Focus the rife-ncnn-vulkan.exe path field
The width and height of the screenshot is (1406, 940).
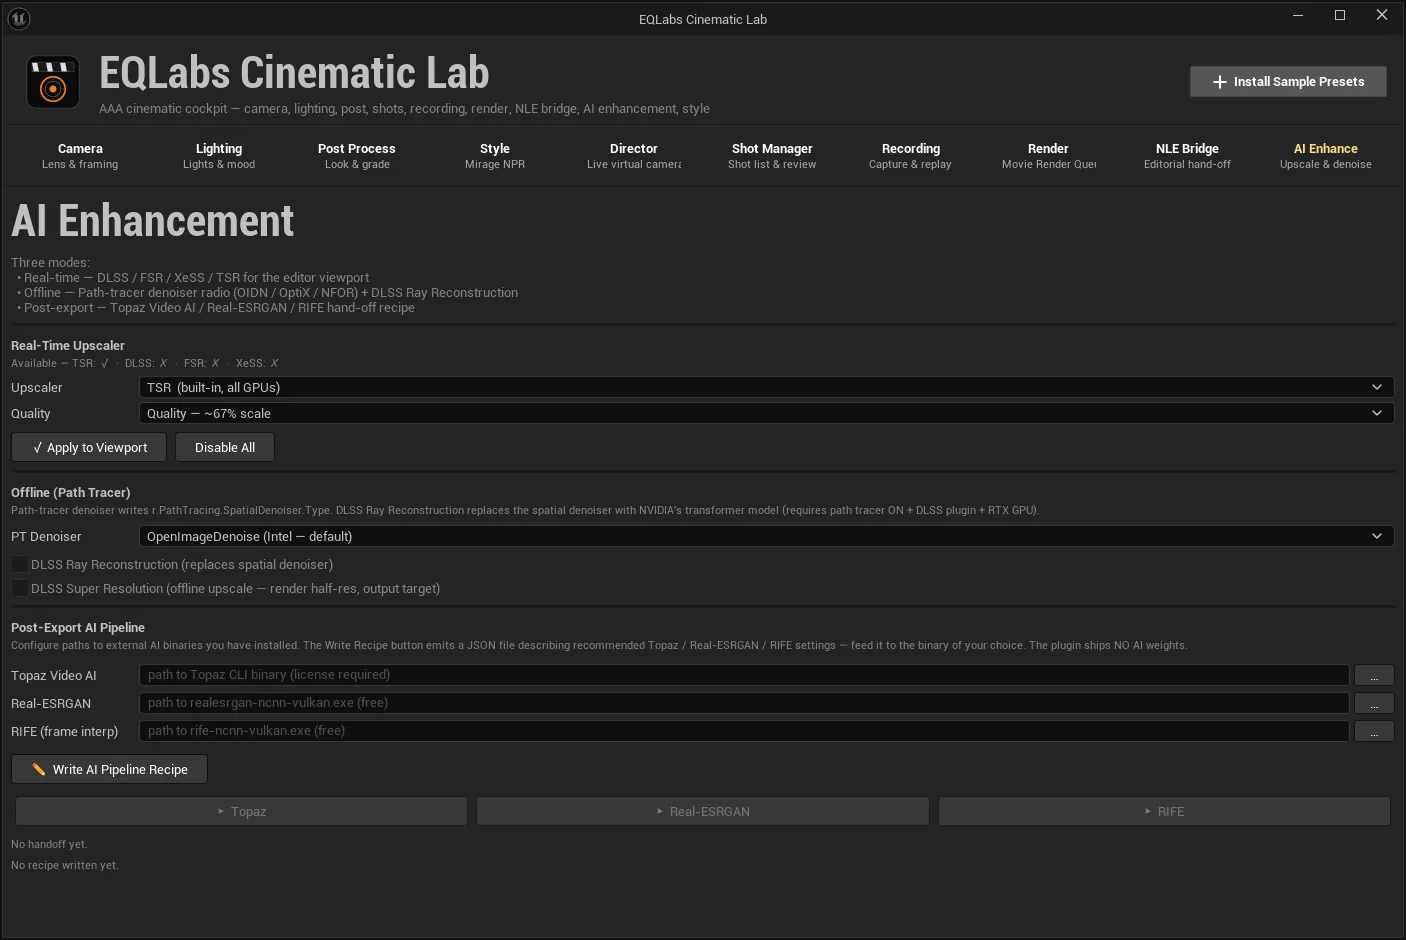(x=744, y=731)
